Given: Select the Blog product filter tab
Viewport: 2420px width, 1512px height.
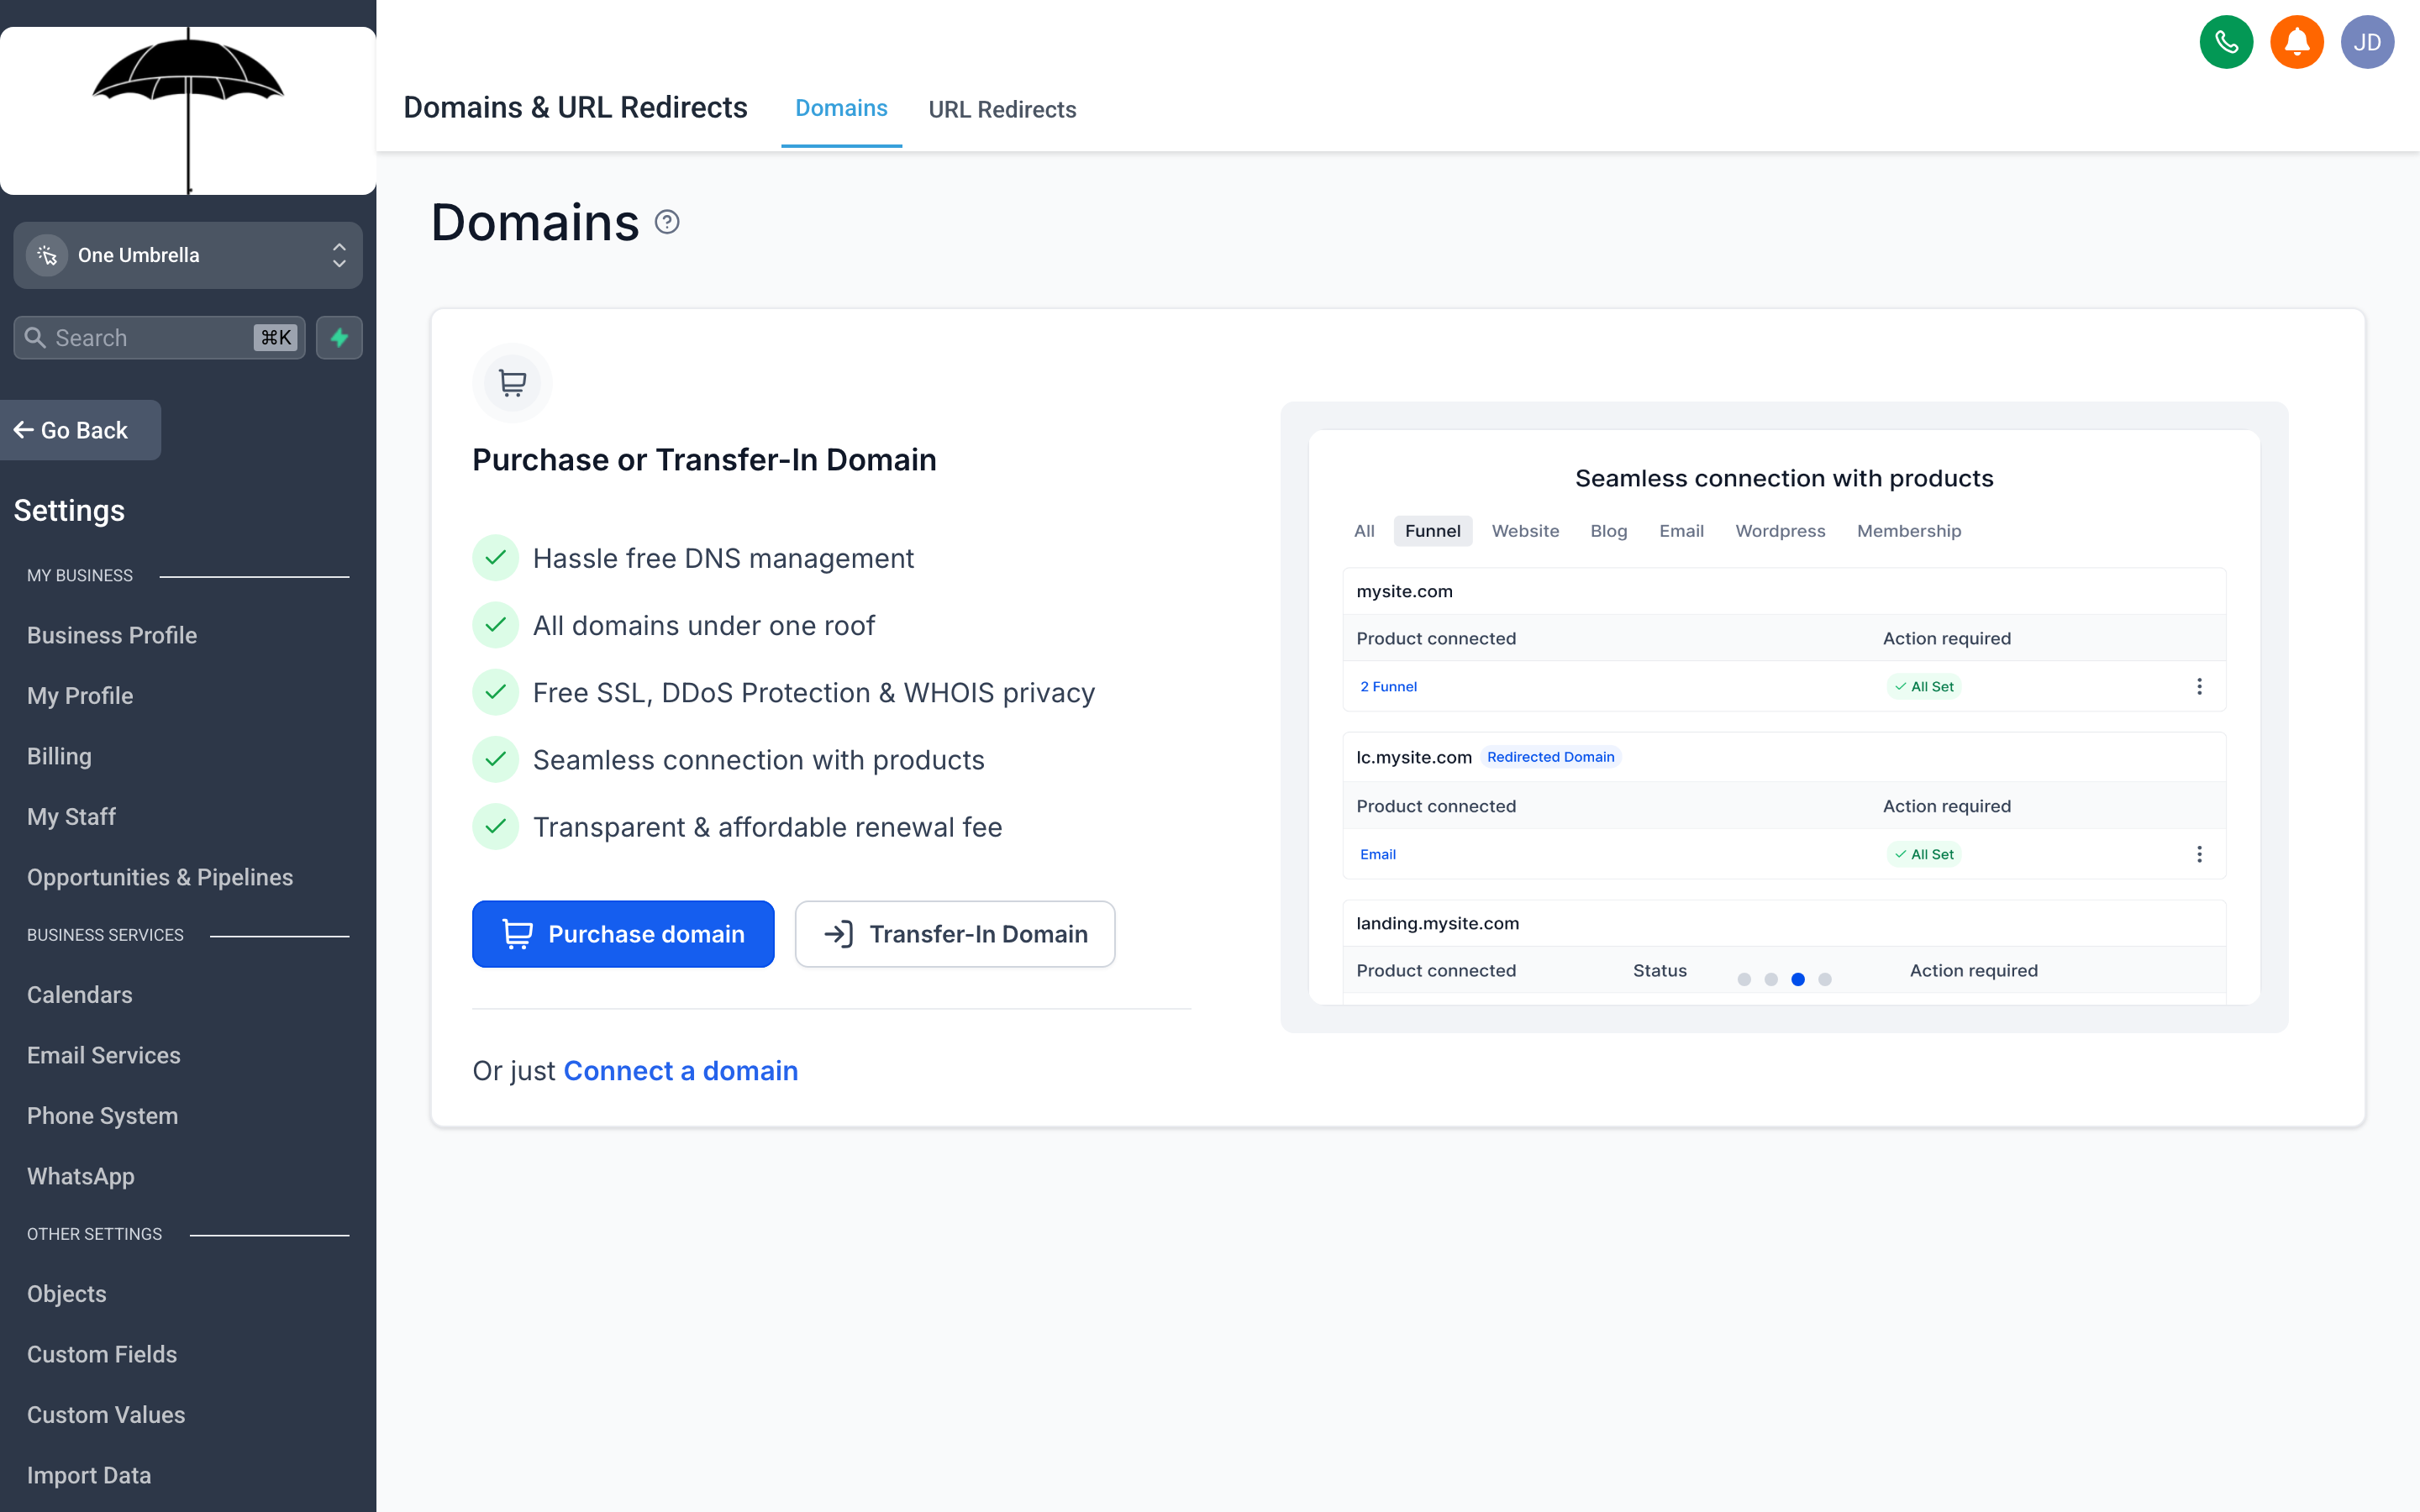Looking at the screenshot, I should click(x=1609, y=531).
